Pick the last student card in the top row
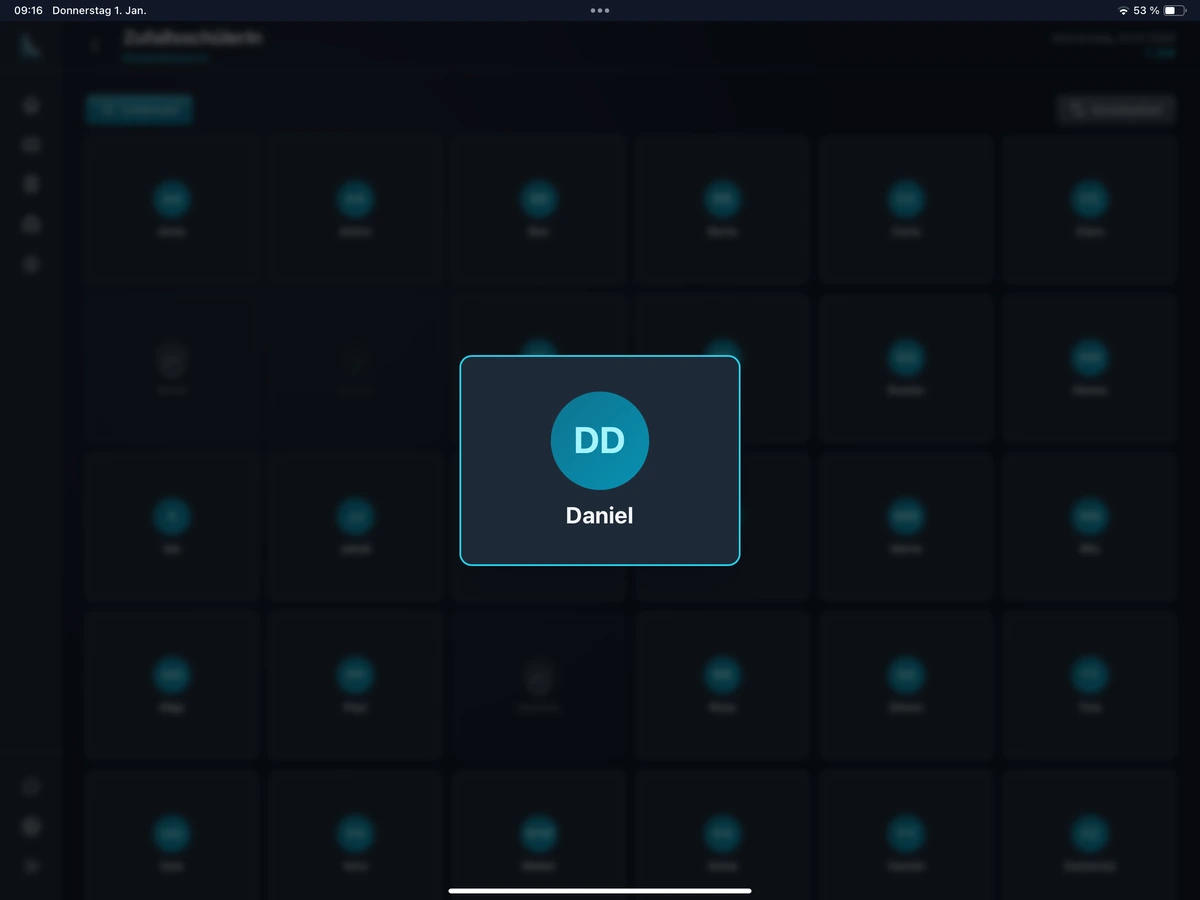 (1090, 210)
